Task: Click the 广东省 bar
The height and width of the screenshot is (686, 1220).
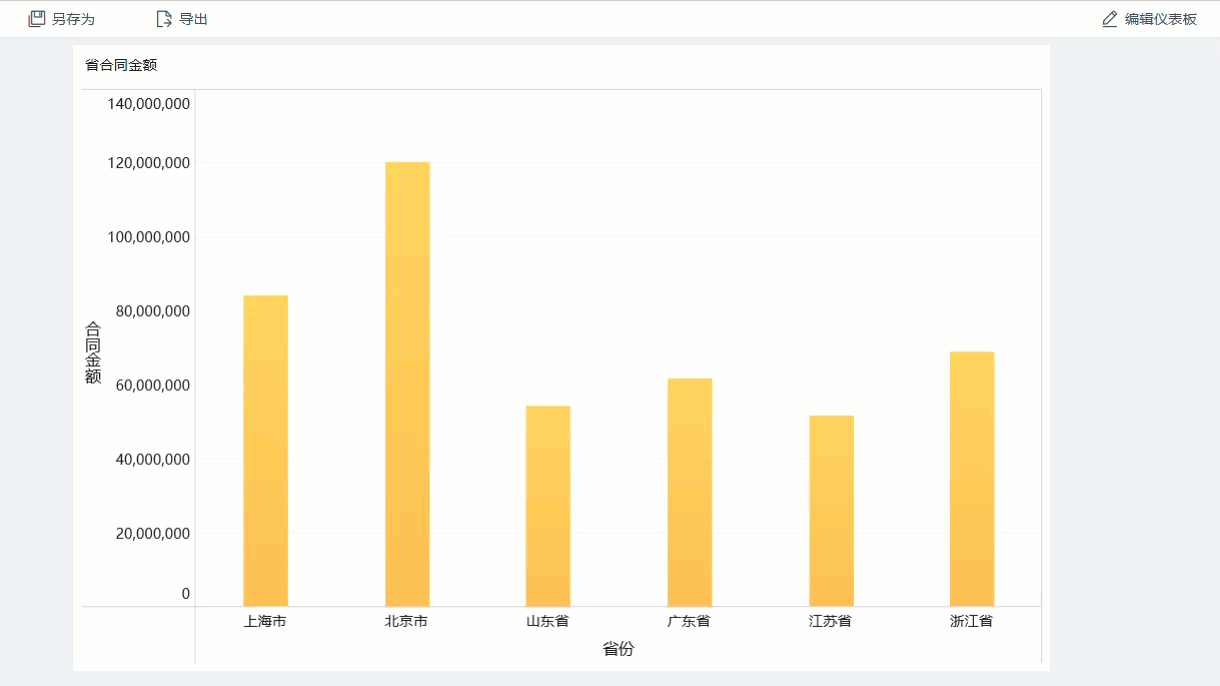Action: tap(690, 492)
